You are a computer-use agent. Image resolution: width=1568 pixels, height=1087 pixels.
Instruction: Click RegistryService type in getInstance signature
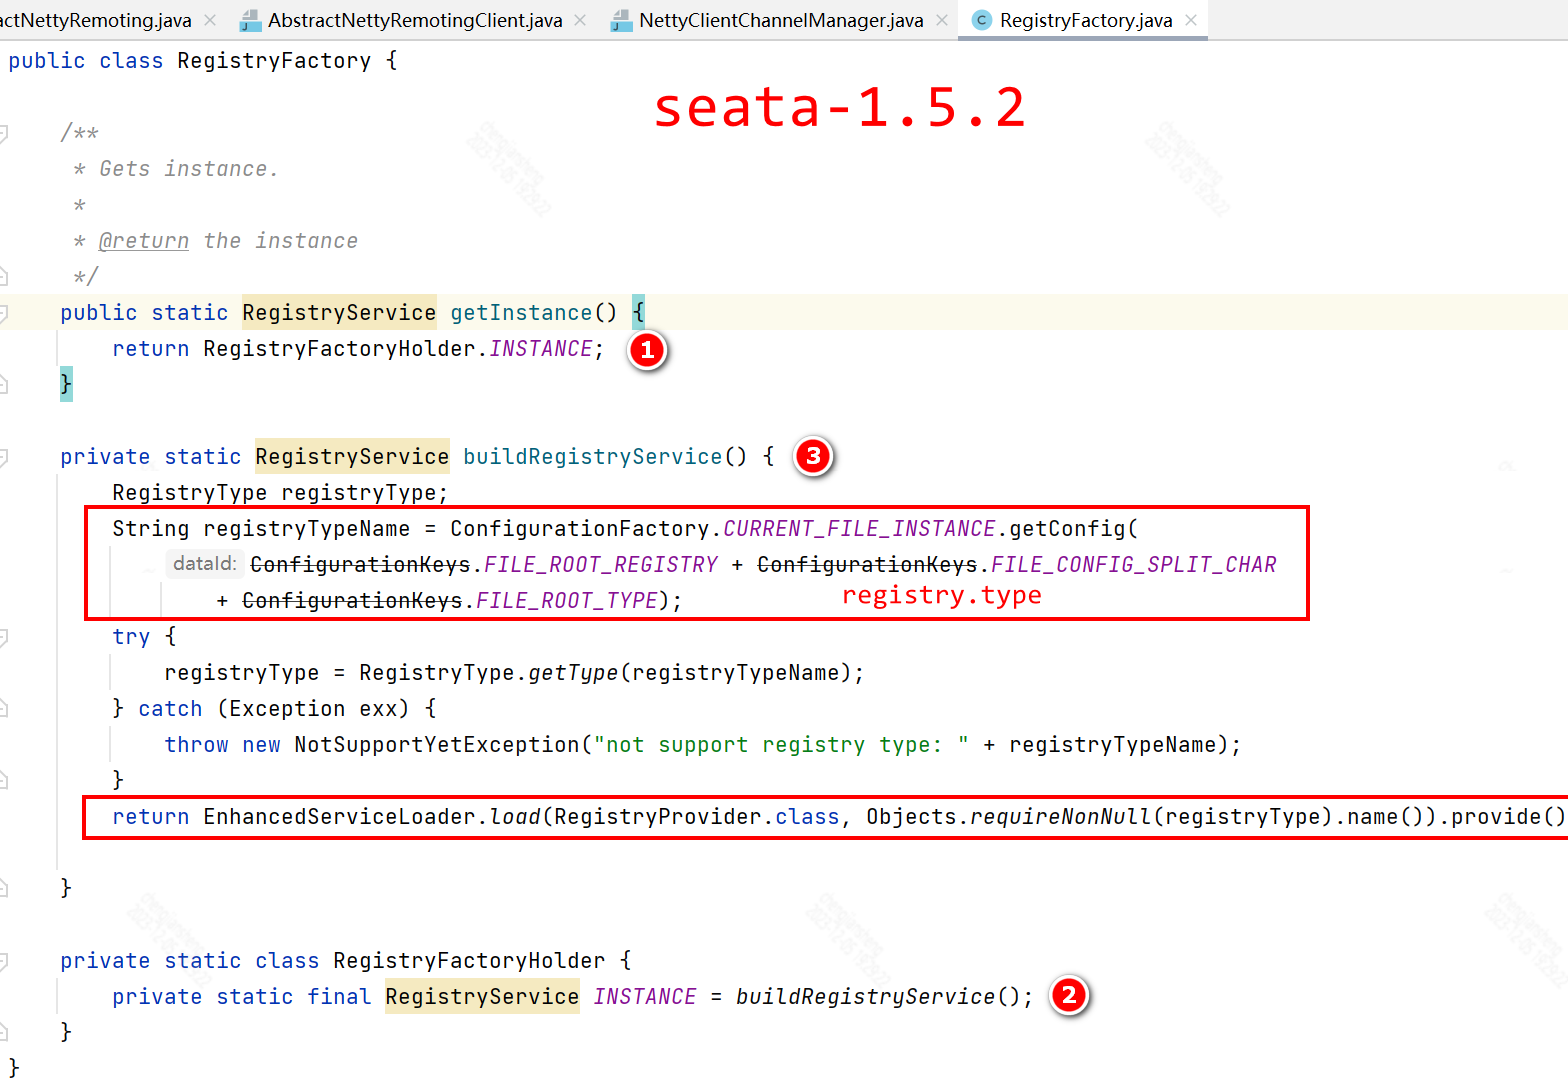[339, 313]
